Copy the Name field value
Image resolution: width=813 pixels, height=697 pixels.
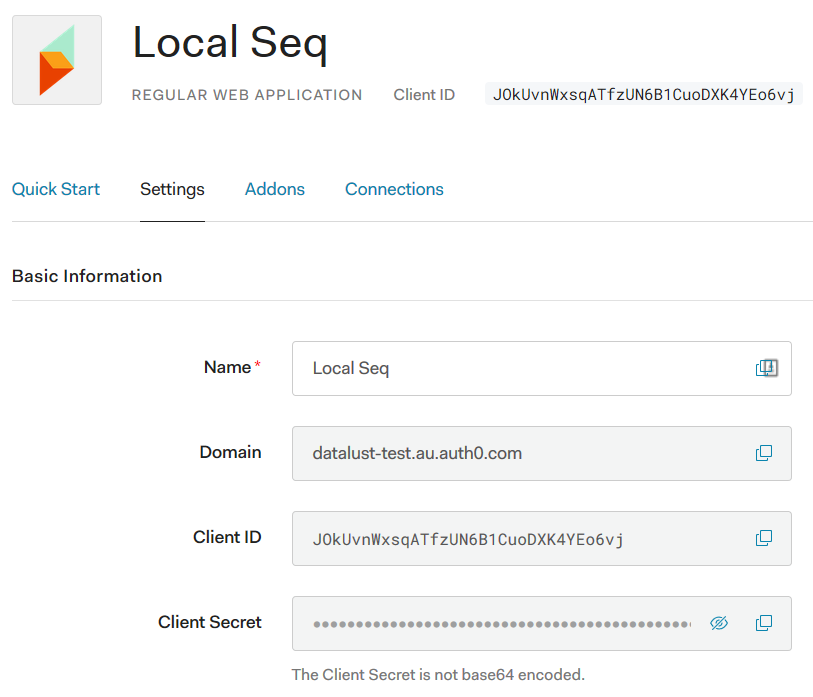pos(765,368)
